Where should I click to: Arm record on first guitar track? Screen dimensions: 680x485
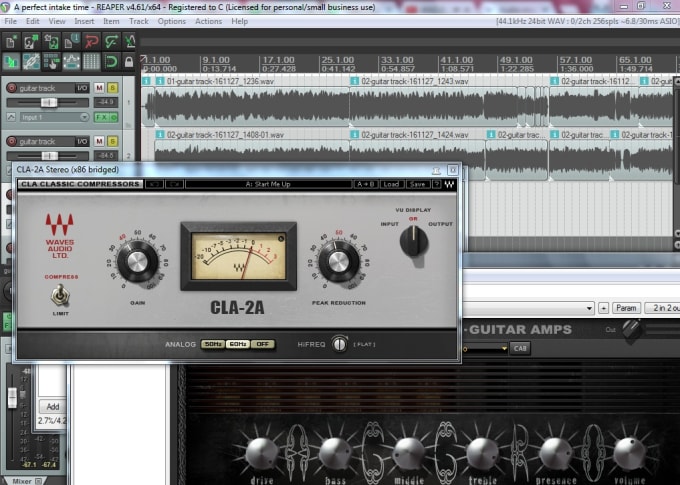[x=11, y=88]
